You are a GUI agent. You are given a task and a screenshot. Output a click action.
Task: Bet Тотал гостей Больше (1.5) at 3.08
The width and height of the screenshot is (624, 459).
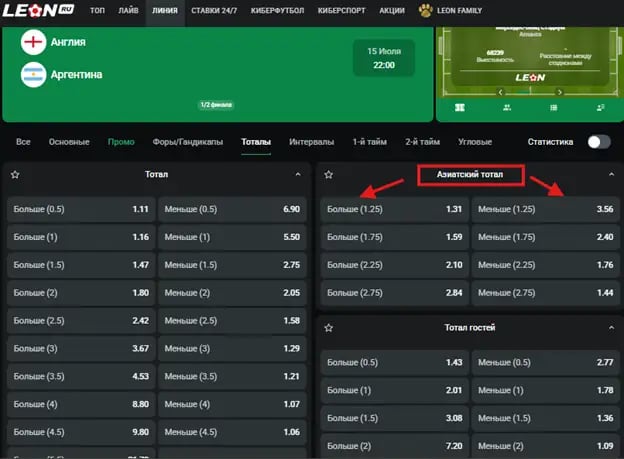(x=395, y=418)
